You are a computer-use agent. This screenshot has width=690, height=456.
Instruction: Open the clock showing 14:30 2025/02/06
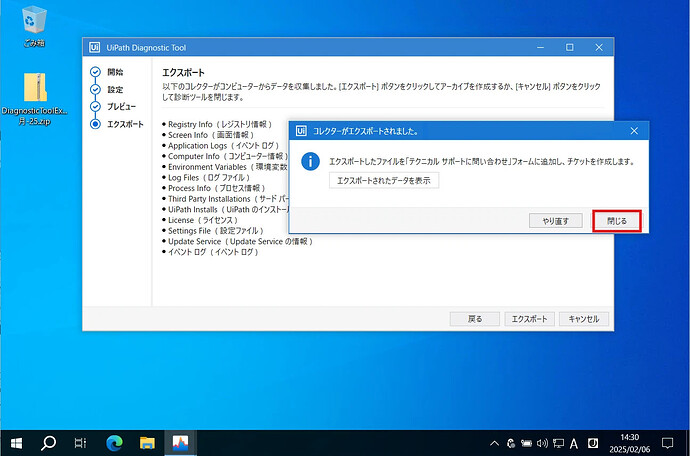coord(629,443)
